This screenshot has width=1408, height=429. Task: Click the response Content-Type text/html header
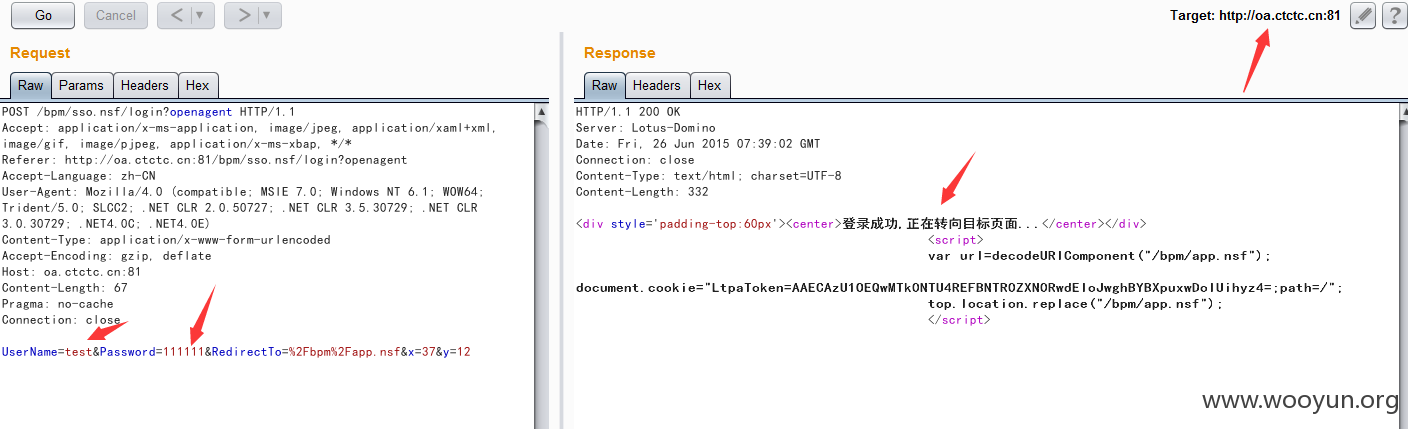709,176
